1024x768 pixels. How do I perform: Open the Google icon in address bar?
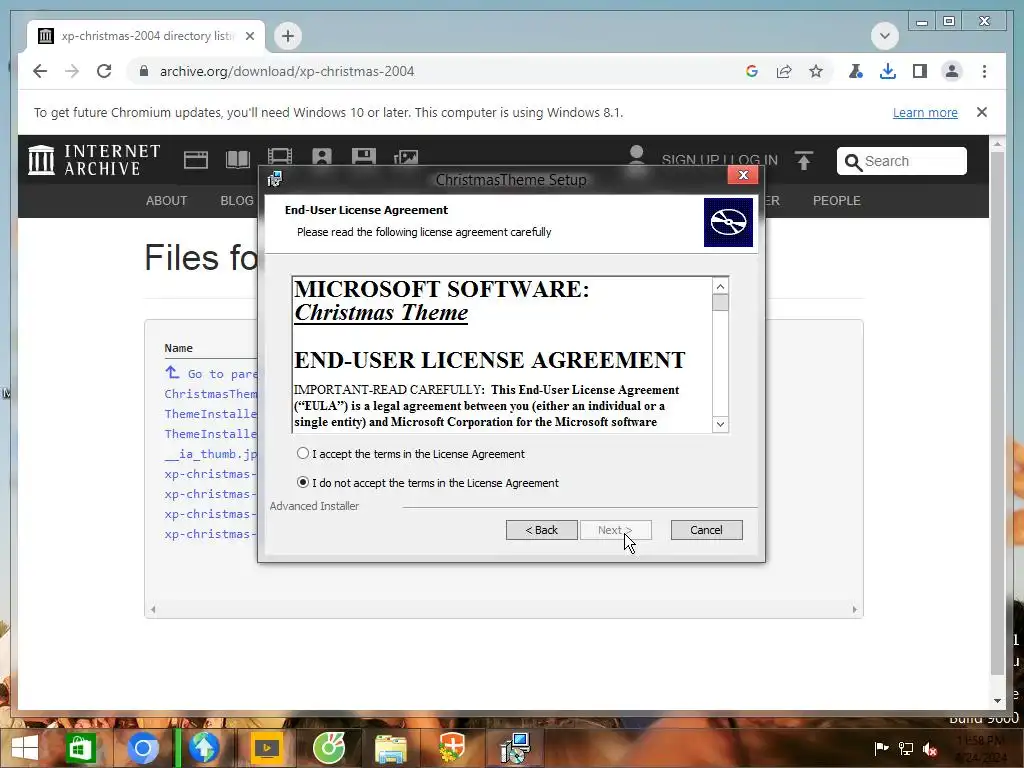click(752, 71)
